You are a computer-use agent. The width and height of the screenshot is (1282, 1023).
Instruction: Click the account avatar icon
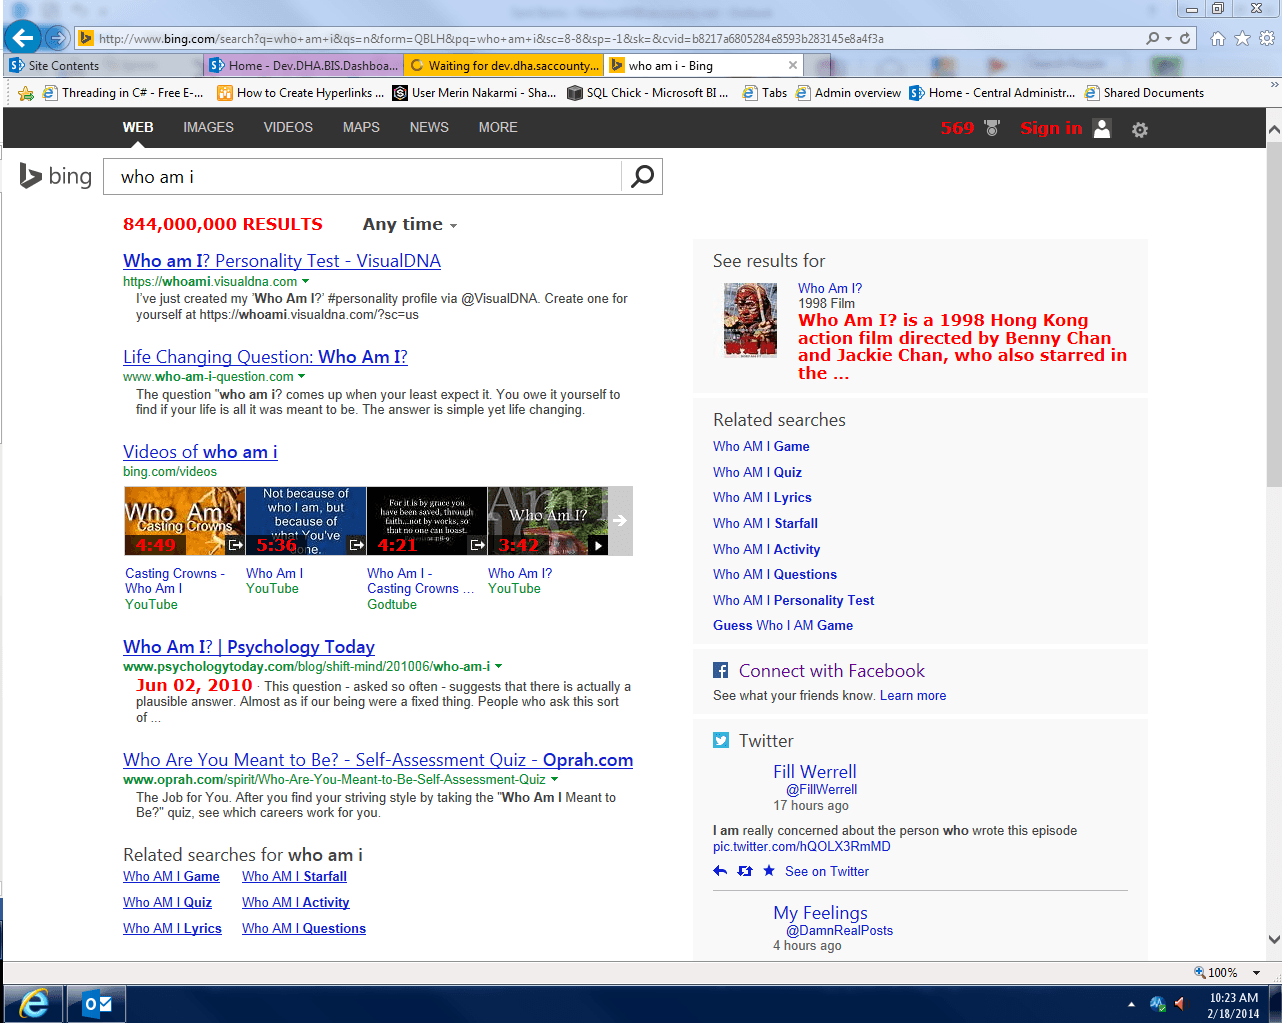[x=1102, y=128]
